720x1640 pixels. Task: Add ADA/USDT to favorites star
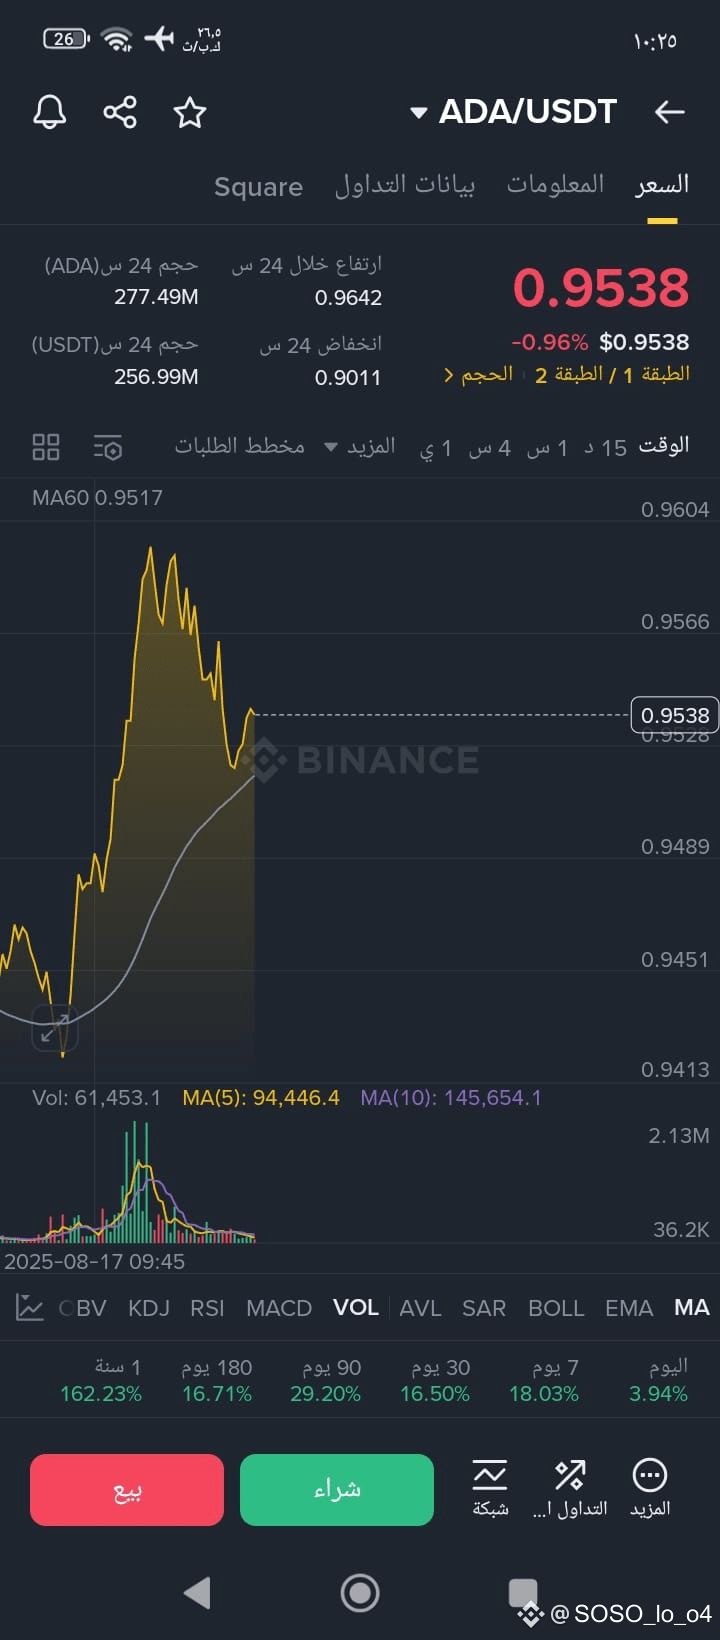190,112
